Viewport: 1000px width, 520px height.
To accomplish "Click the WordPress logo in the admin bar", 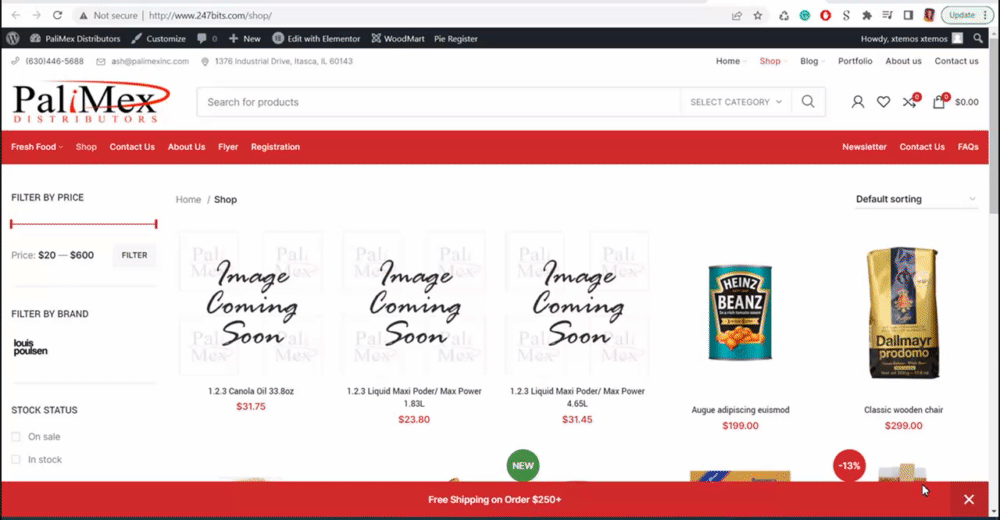I will (x=13, y=38).
